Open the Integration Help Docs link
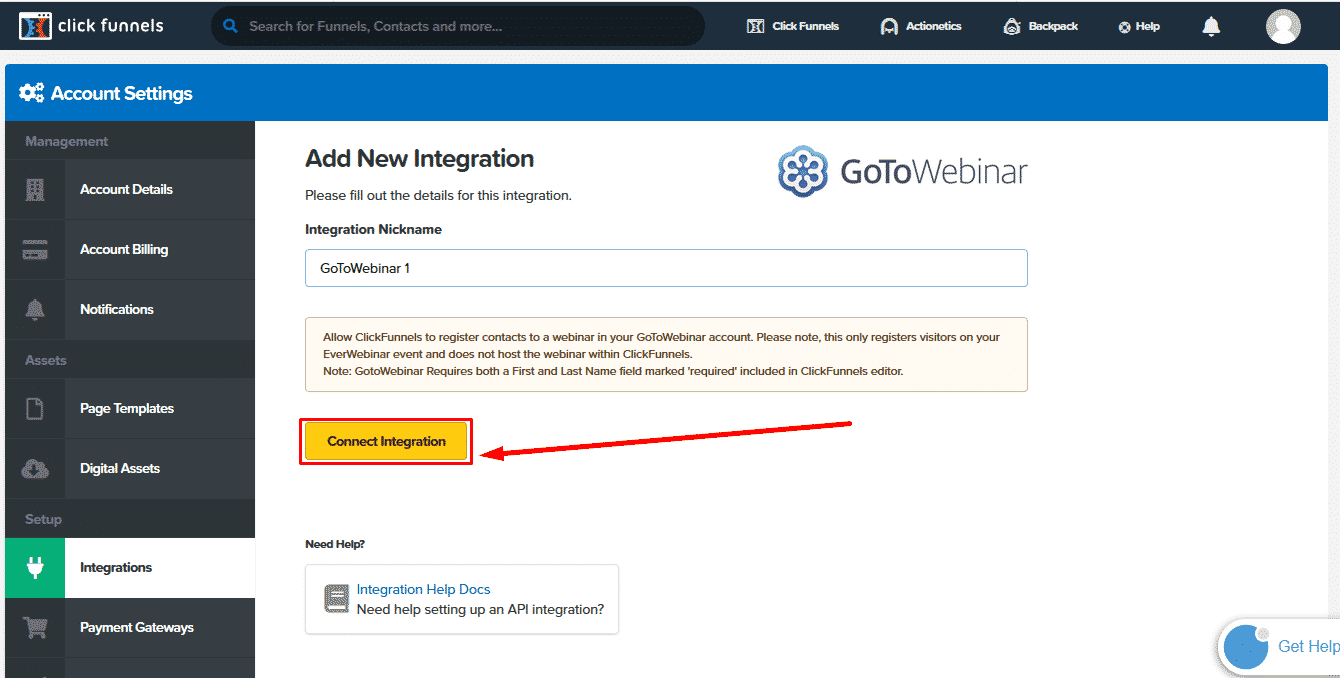This screenshot has height=678, width=1340. (x=423, y=590)
